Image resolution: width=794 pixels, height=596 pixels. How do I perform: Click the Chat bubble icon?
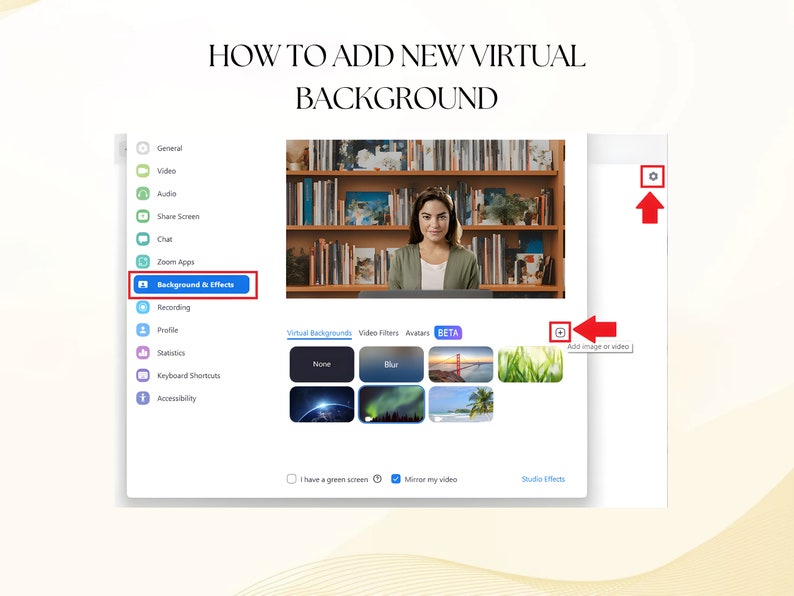pos(143,239)
